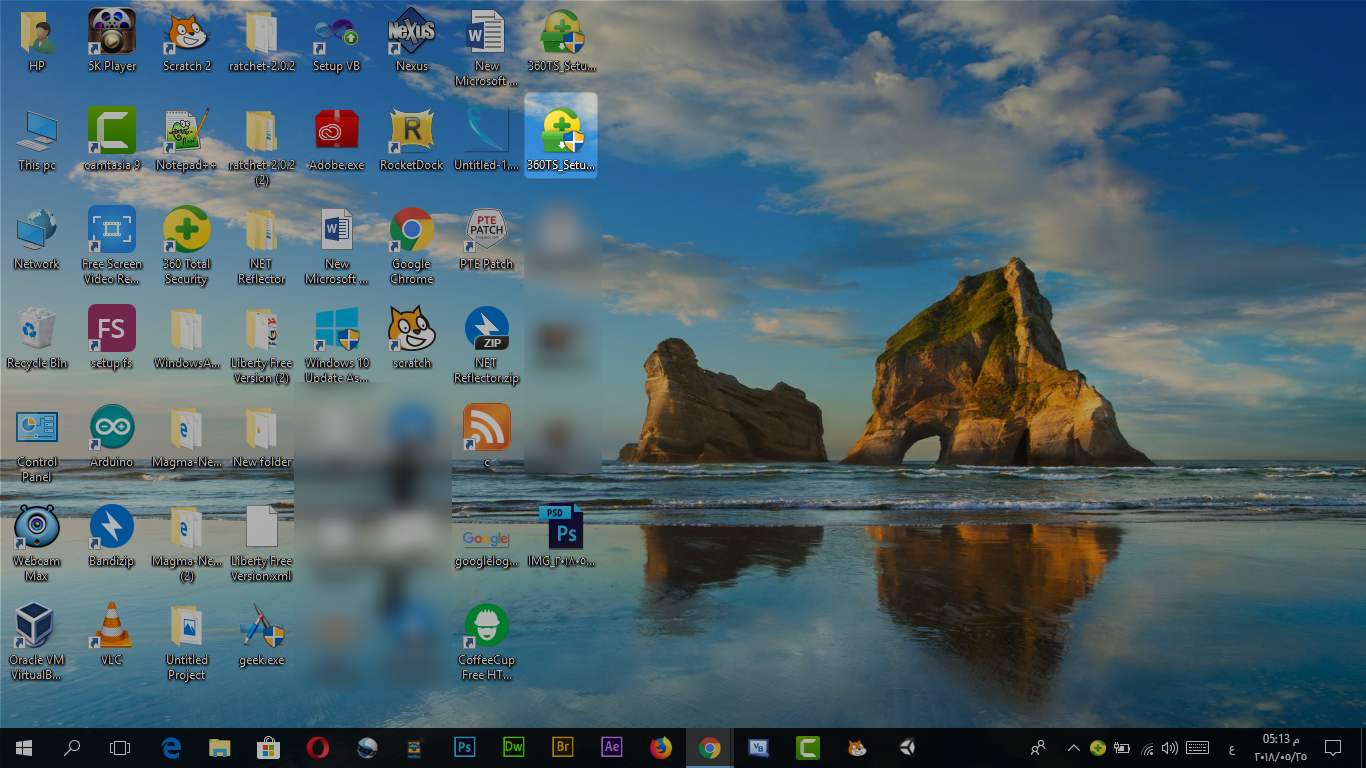Open the volume control in the tray
This screenshot has width=1366, height=768.
click(x=1169, y=748)
